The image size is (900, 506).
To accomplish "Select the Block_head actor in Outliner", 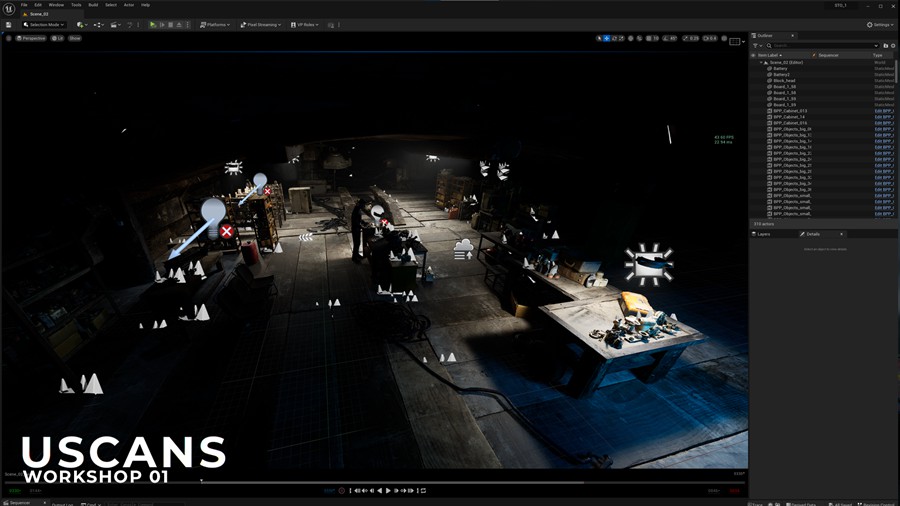I will [x=784, y=81].
